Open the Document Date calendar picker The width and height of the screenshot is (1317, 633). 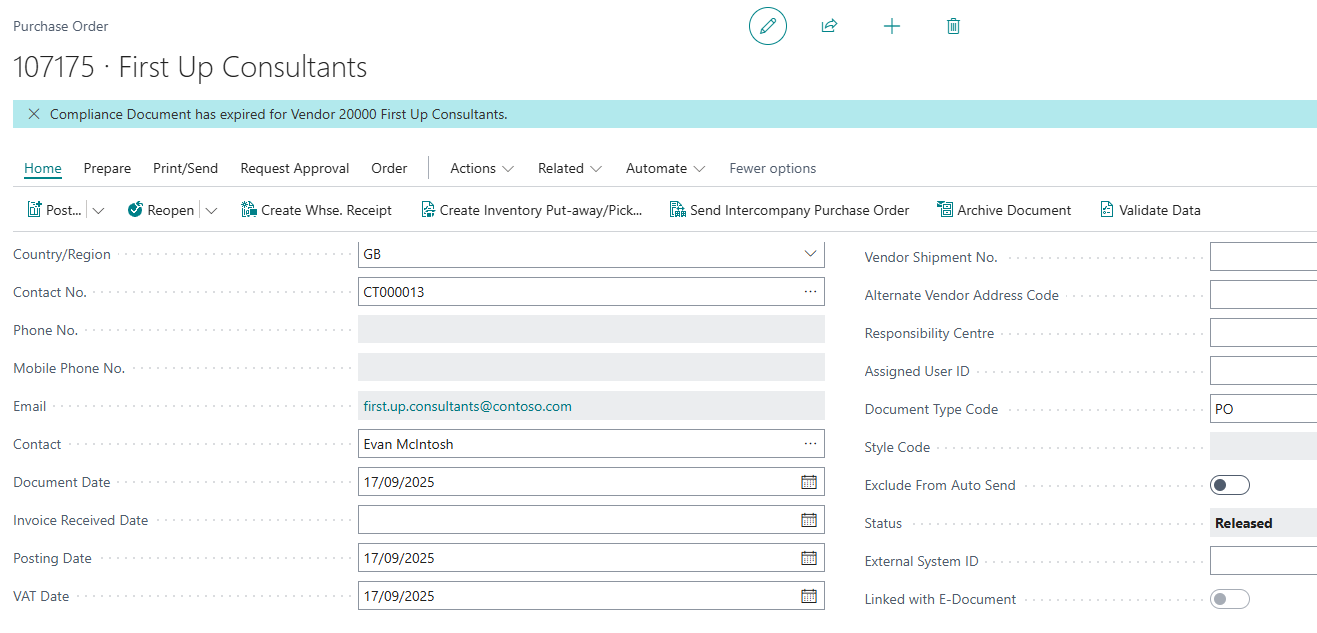[809, 482]
